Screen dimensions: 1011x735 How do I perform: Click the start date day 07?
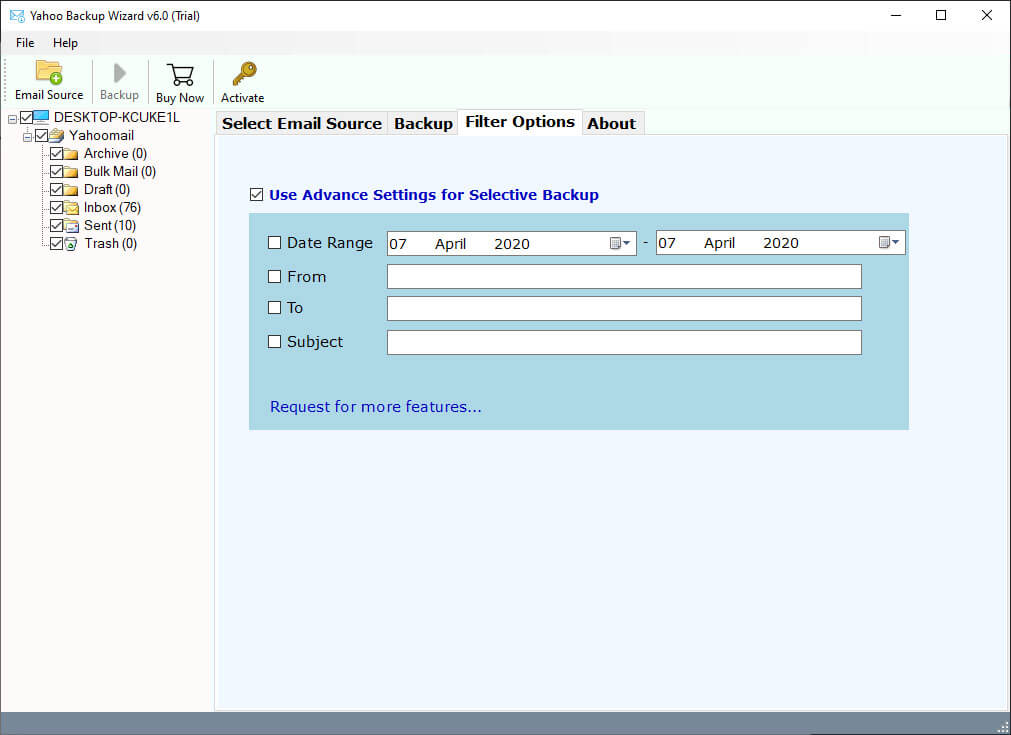pos(398,244)
